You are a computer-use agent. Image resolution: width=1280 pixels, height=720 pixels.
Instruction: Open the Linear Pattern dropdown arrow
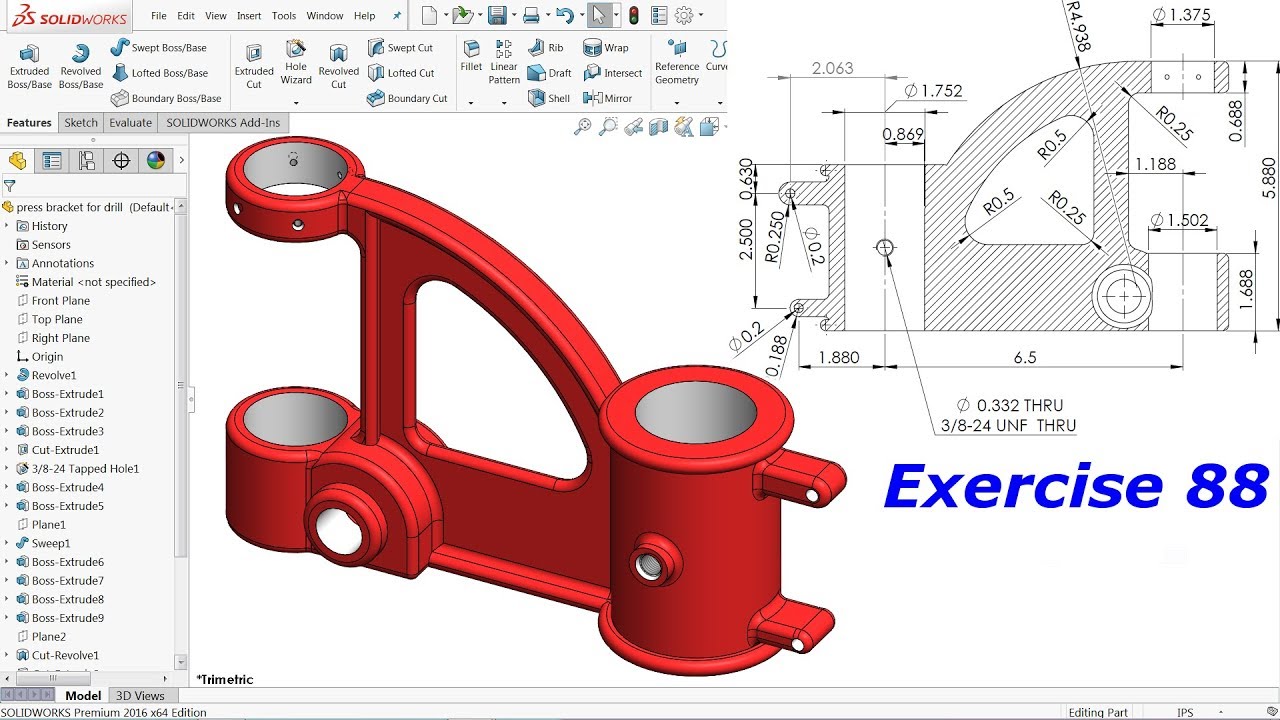click(x=504, y=101)
